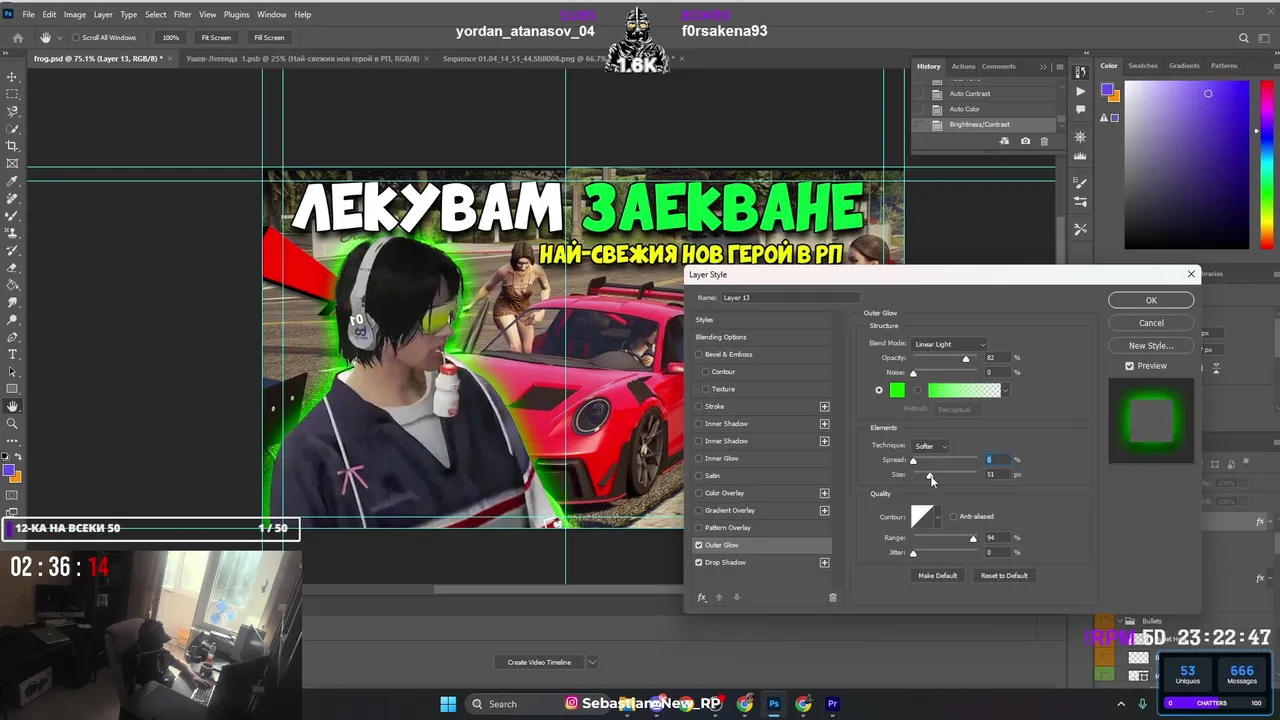Viewport: 1280px width, 720px height.
Task: Open the Technique Softer dropdown
Action: coord(930,446)
